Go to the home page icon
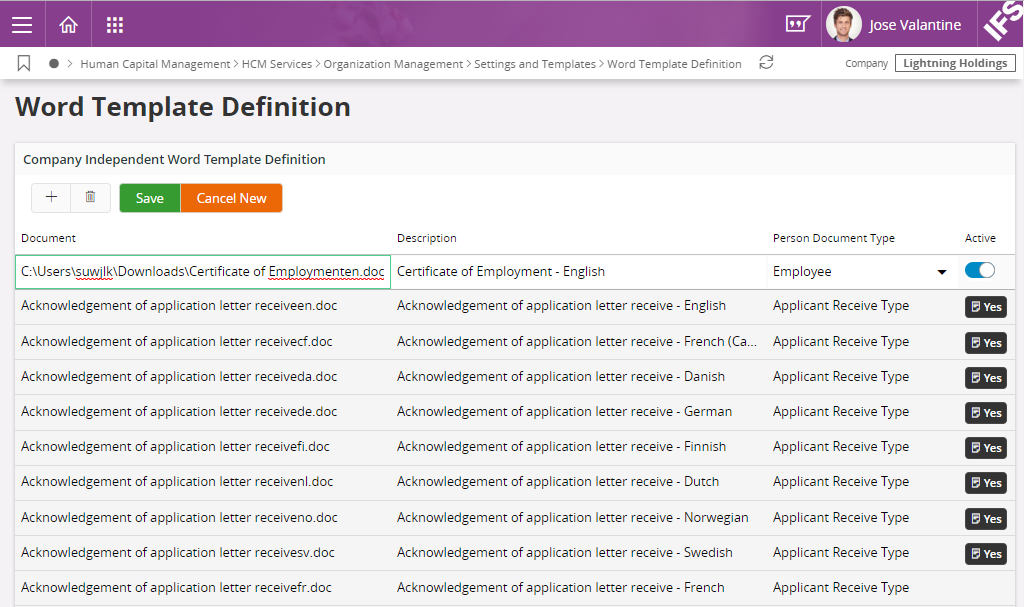Screen dimensions: 1024x607 coord(68,25)
